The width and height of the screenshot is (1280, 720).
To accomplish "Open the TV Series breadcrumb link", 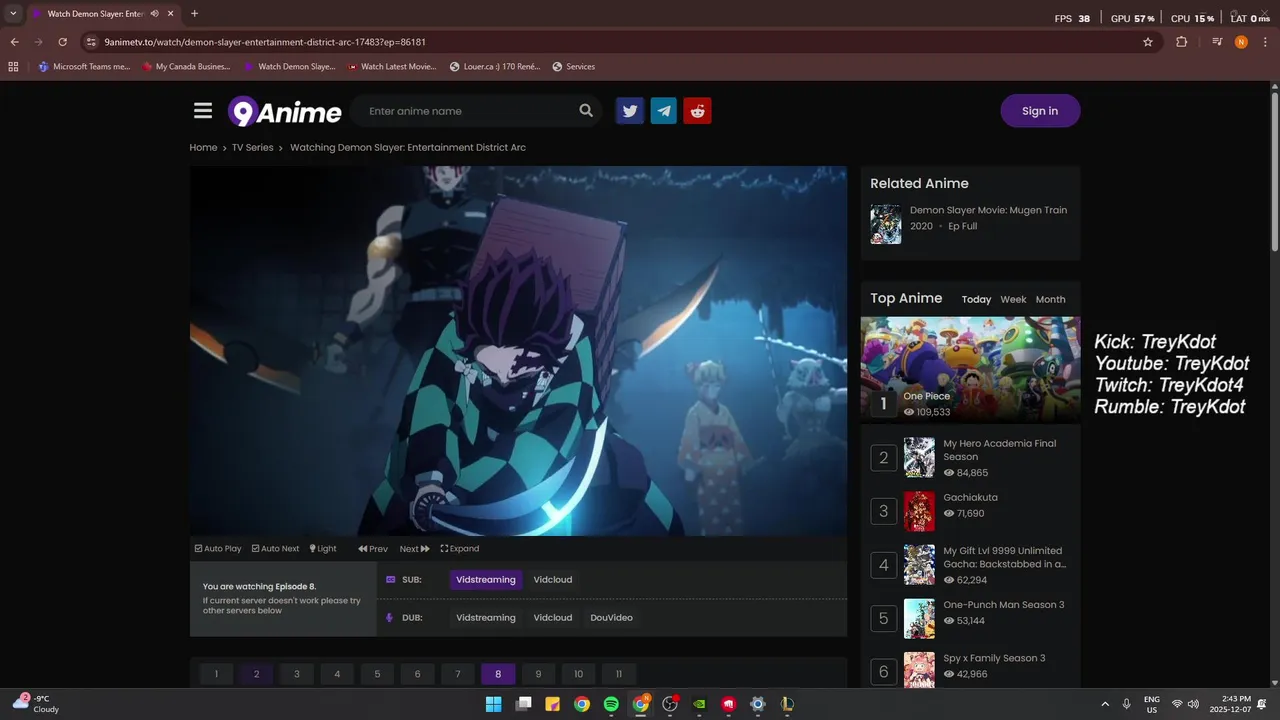I will point(252,147).
